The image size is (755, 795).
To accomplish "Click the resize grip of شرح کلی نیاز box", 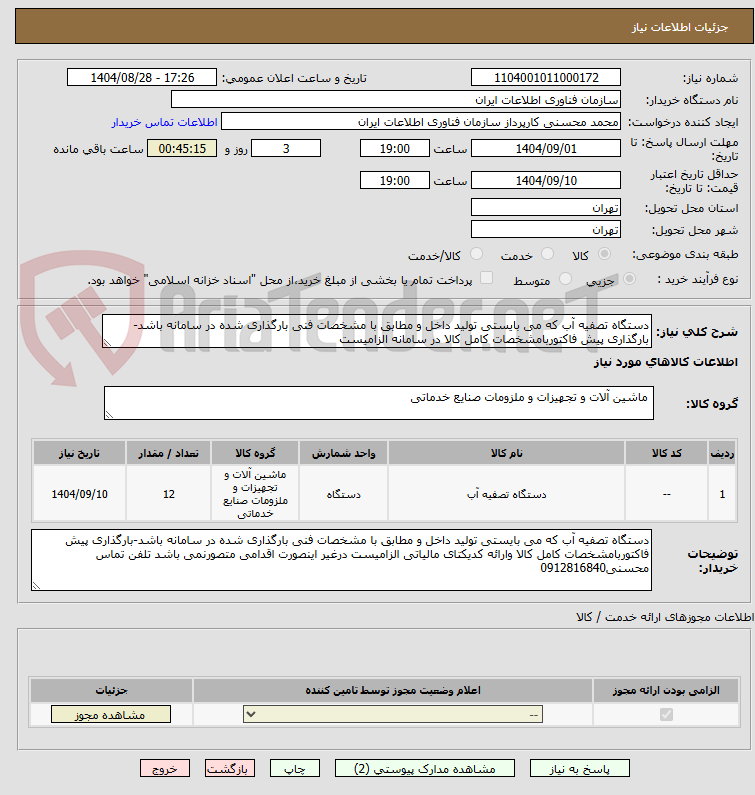I will [107, 343].
